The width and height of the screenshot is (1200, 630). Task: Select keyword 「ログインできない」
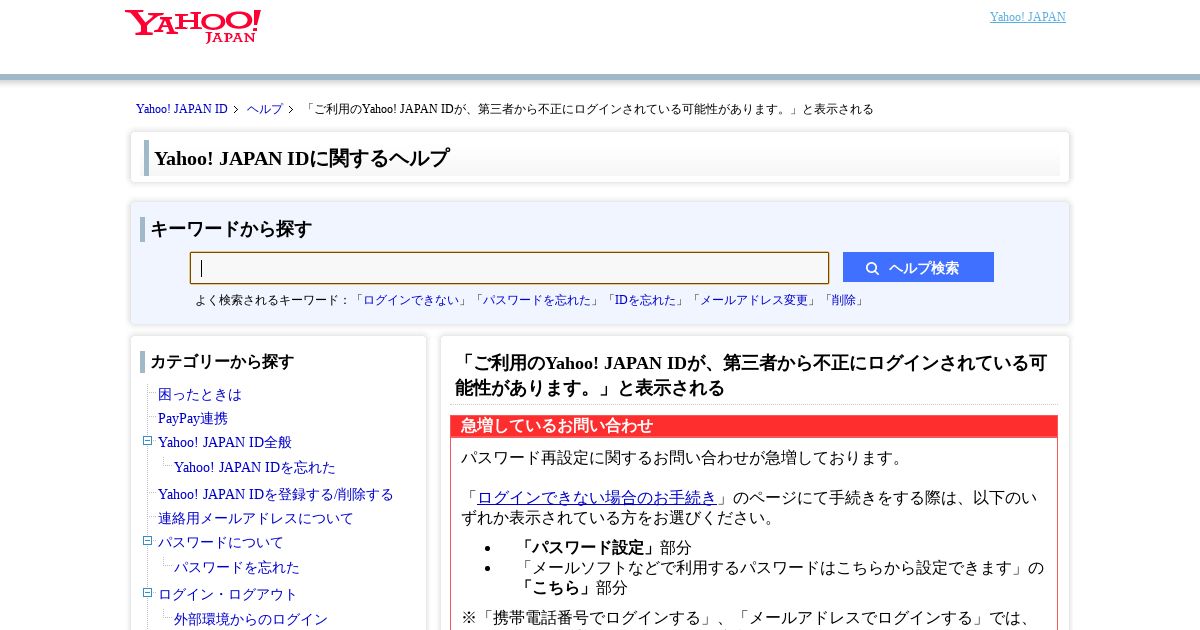point(412,300)
